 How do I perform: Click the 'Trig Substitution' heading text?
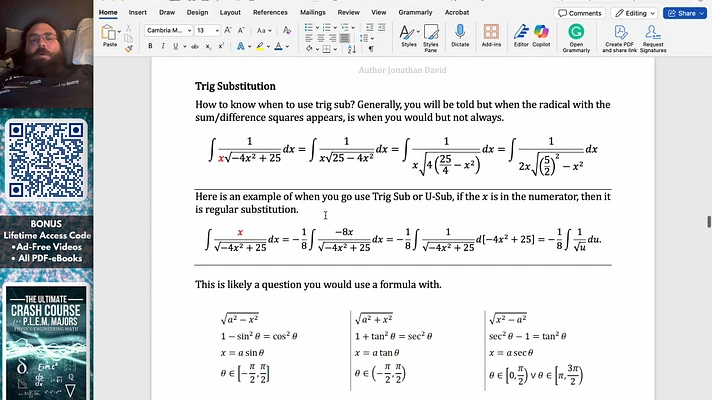point(235,86)
